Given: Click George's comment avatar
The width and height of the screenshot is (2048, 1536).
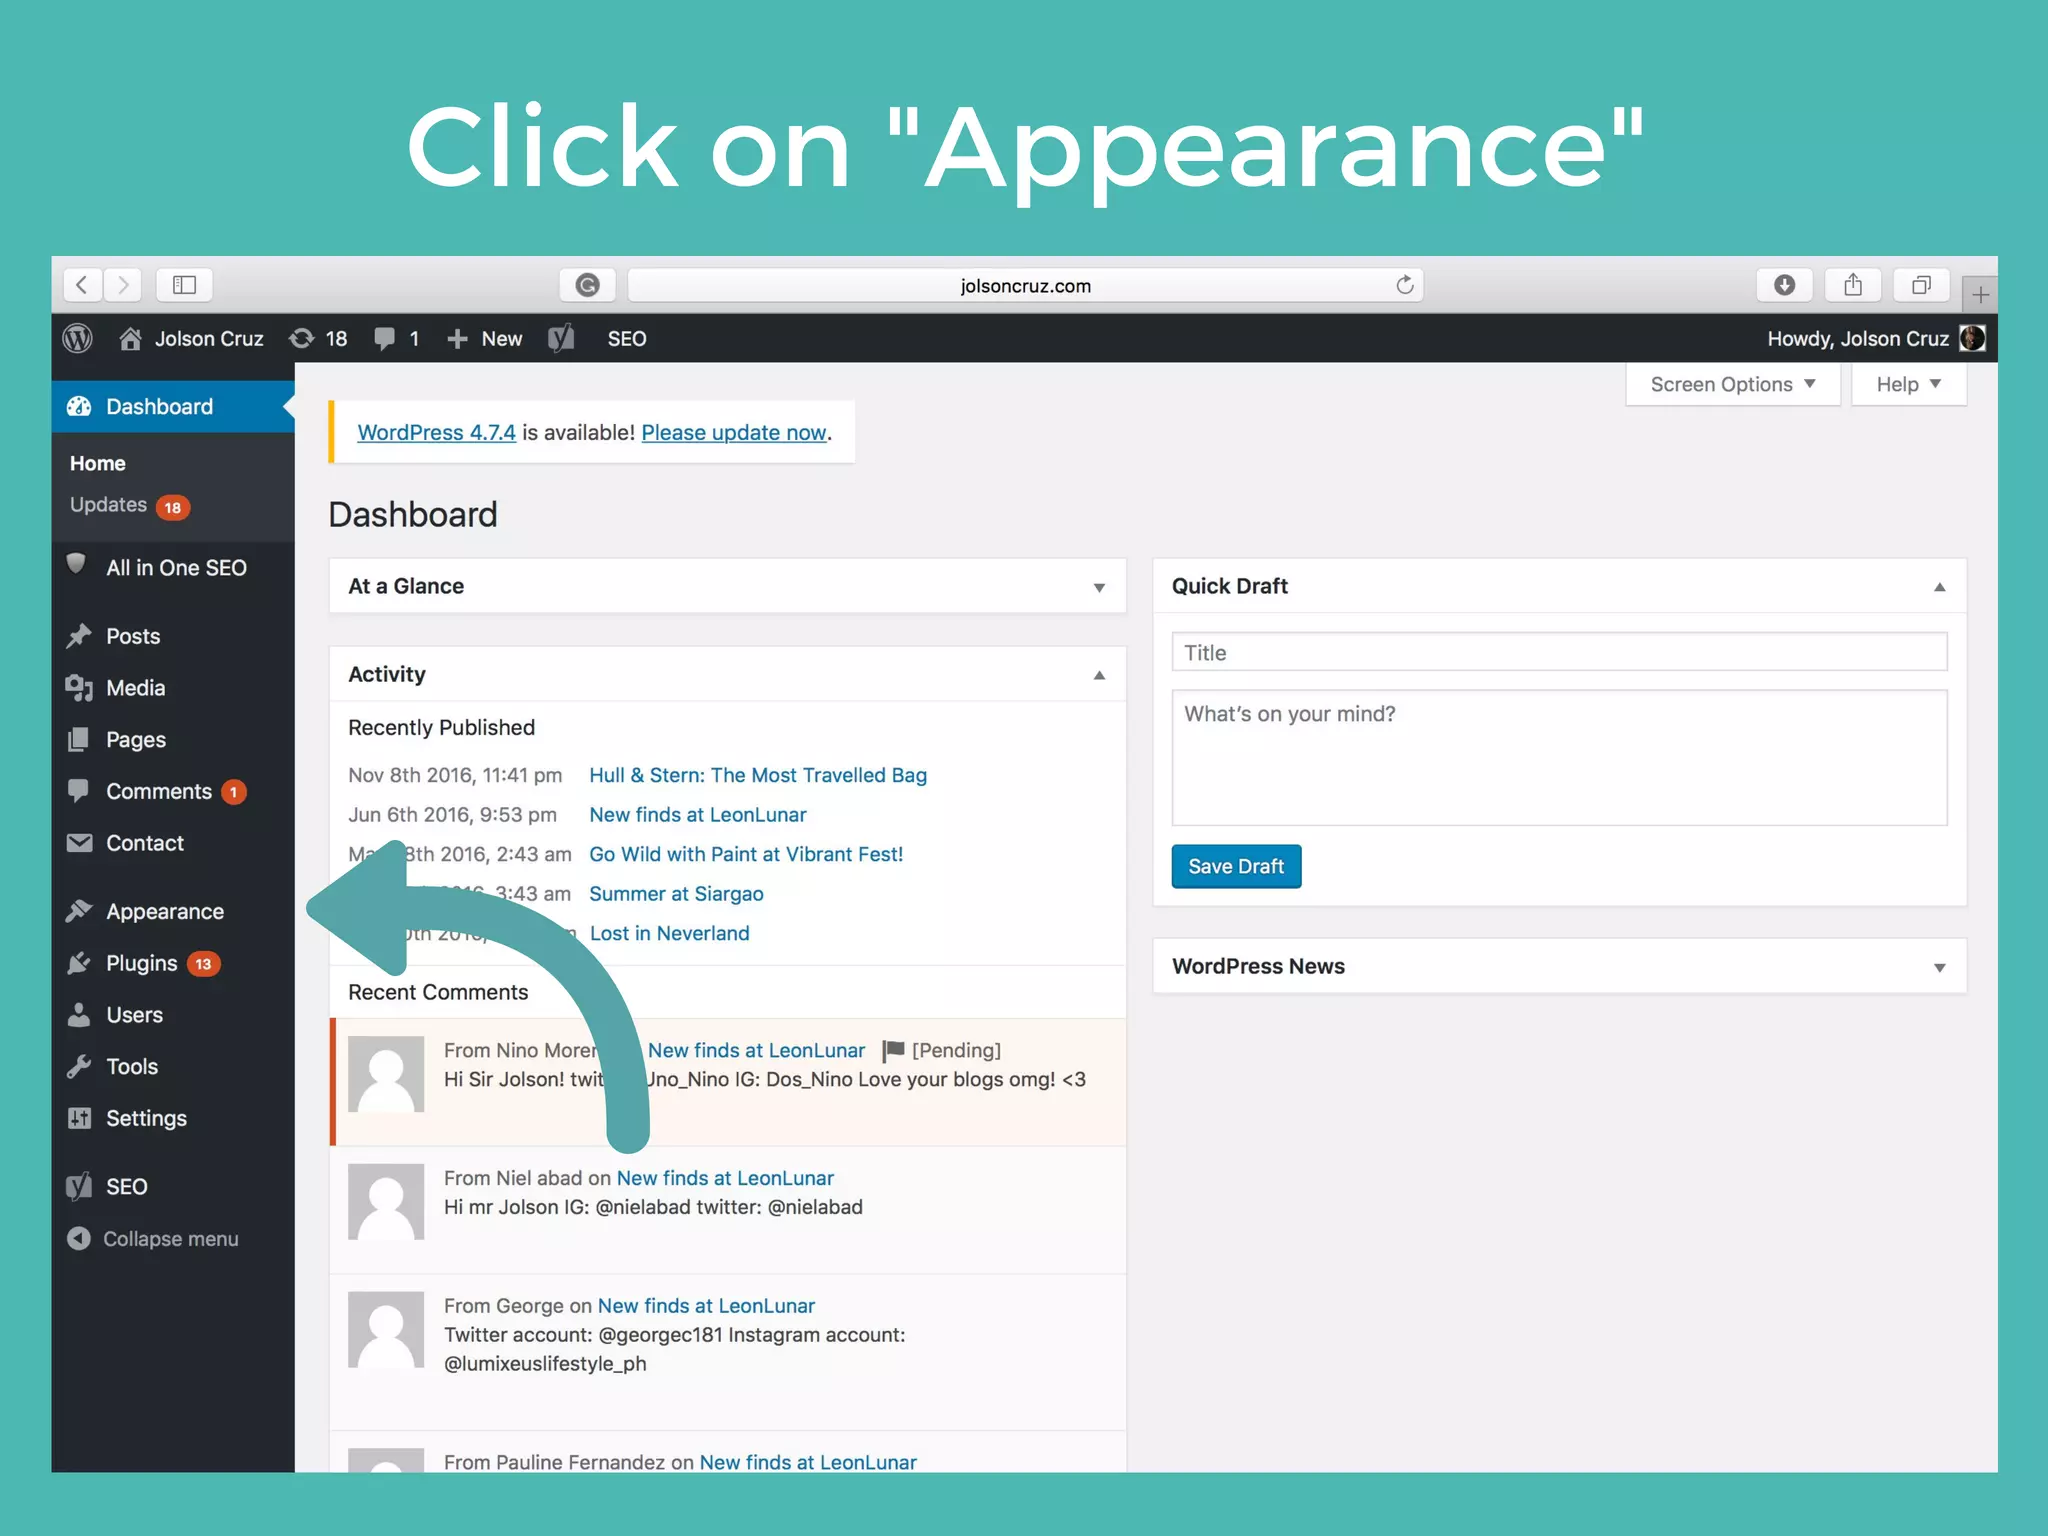Looking at the screenshot, I should coord(386,1330).
